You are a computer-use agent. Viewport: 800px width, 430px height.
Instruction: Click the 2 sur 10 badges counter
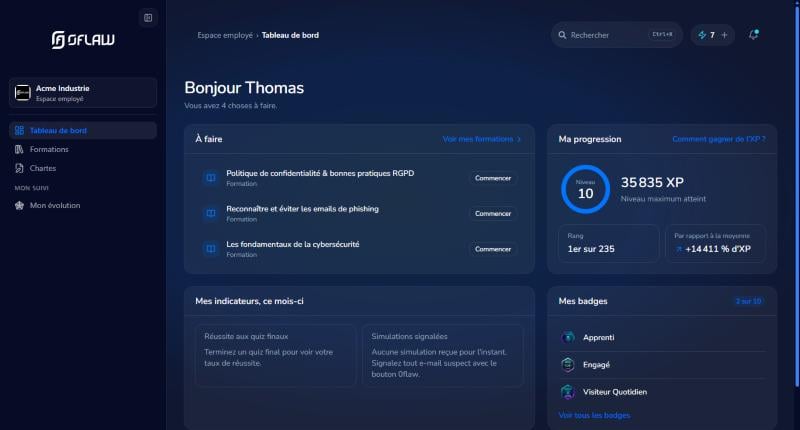click(748, 301)
